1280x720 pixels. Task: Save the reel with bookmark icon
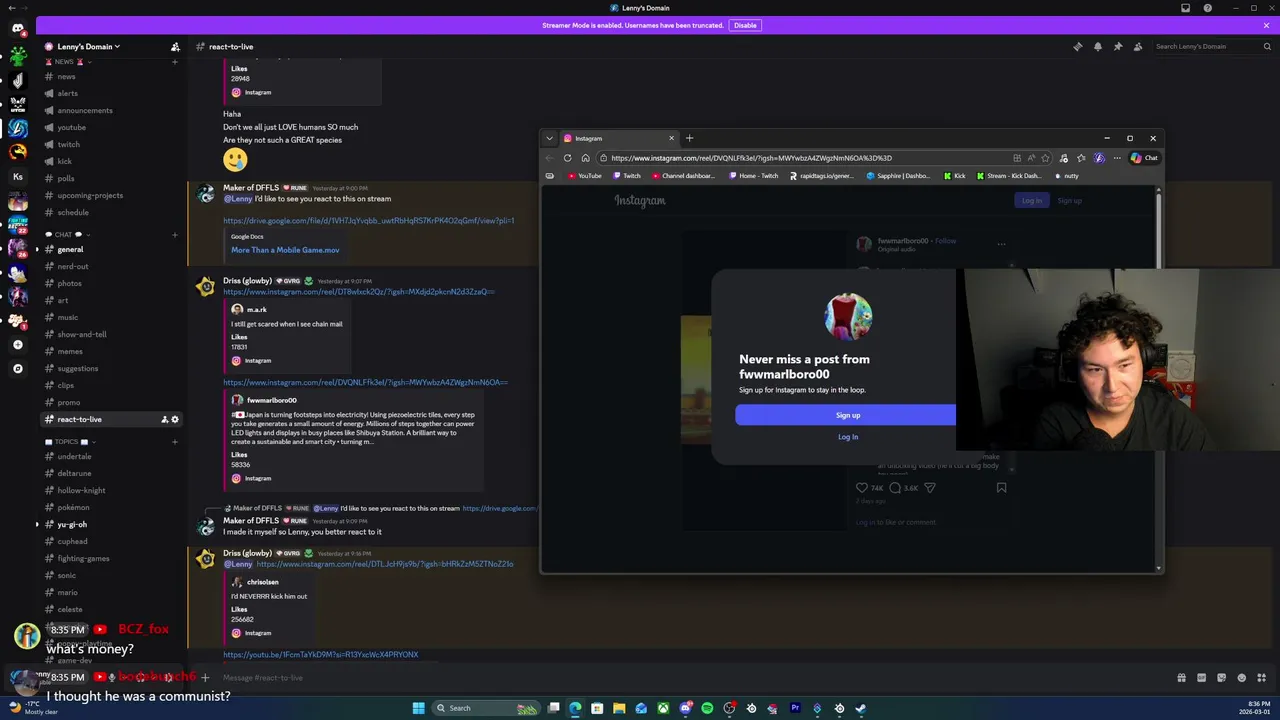(x=1001, y=488)
